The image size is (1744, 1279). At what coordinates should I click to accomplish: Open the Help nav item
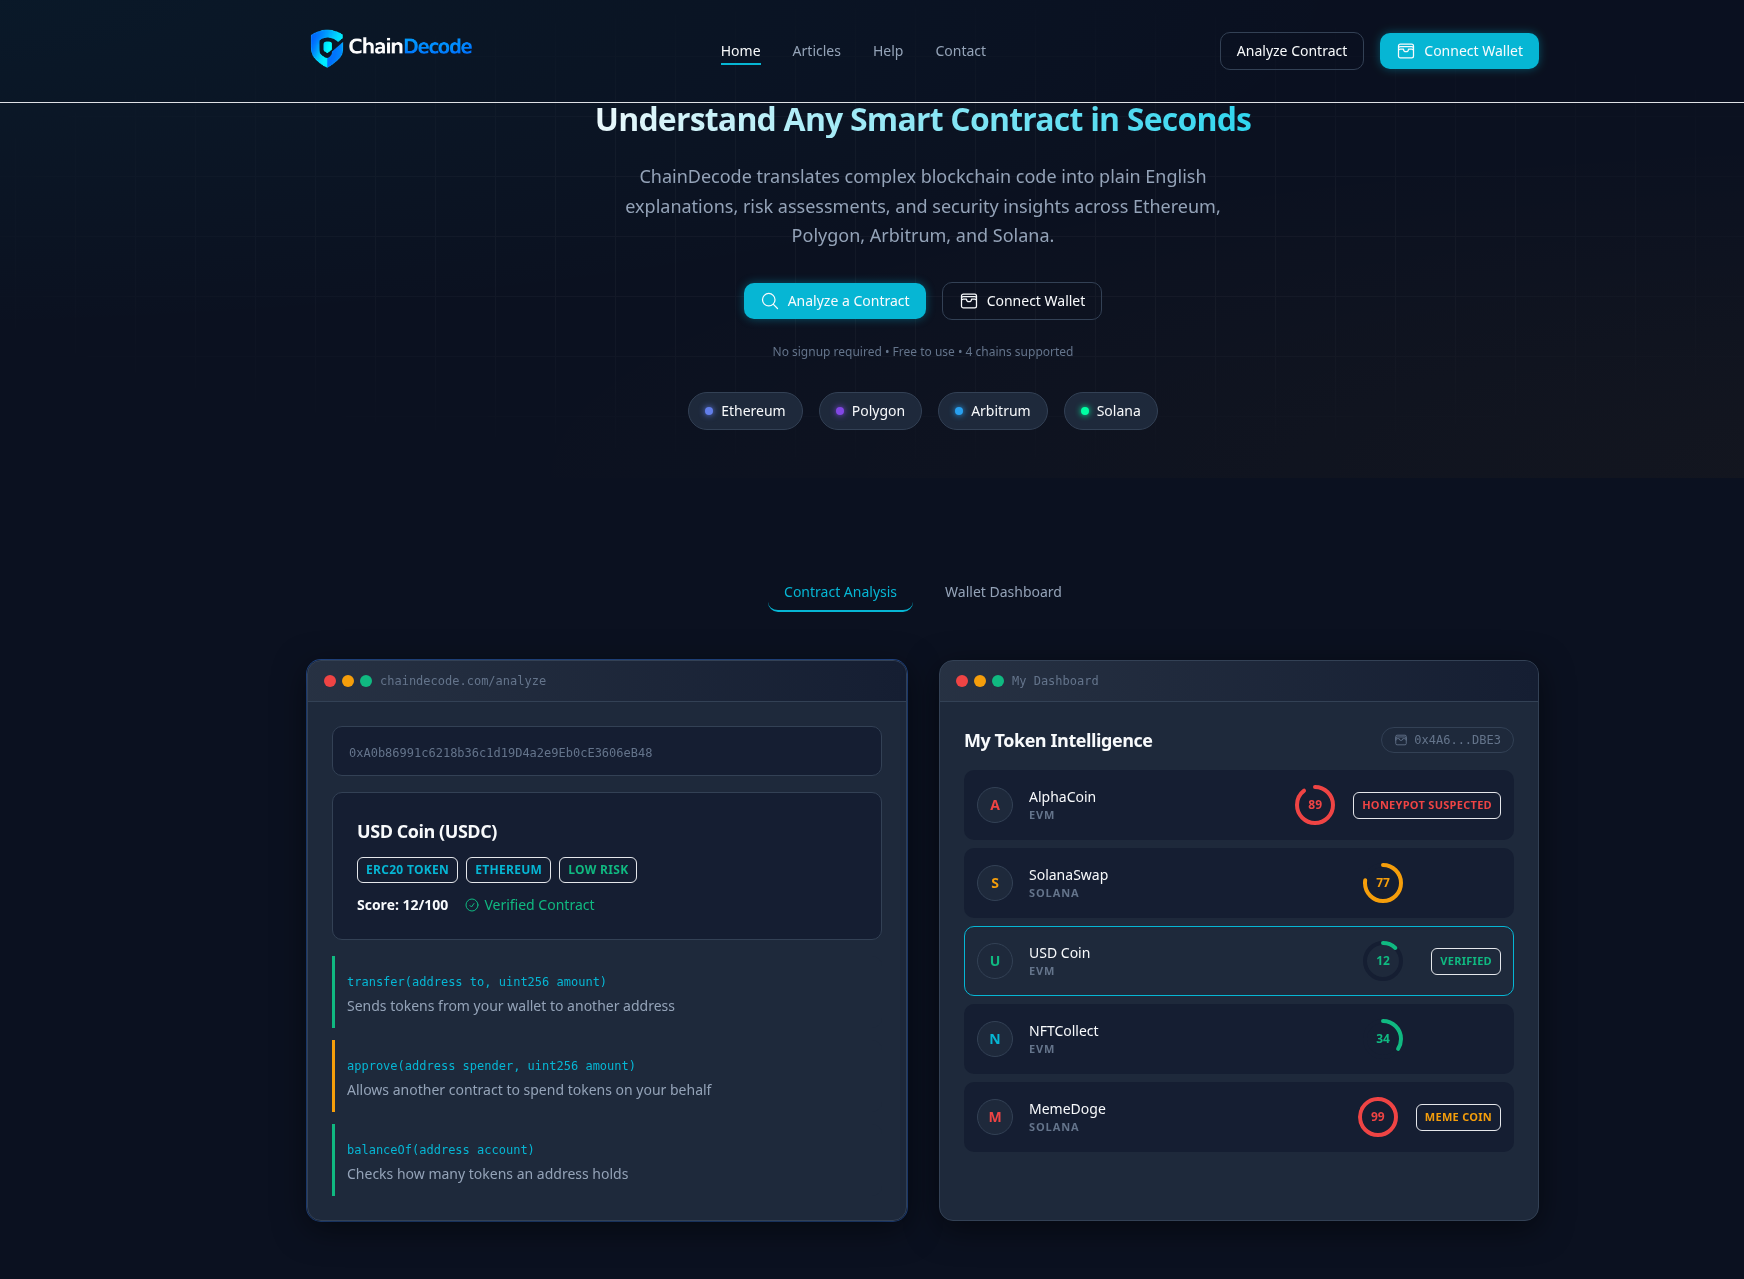(888, 51)
